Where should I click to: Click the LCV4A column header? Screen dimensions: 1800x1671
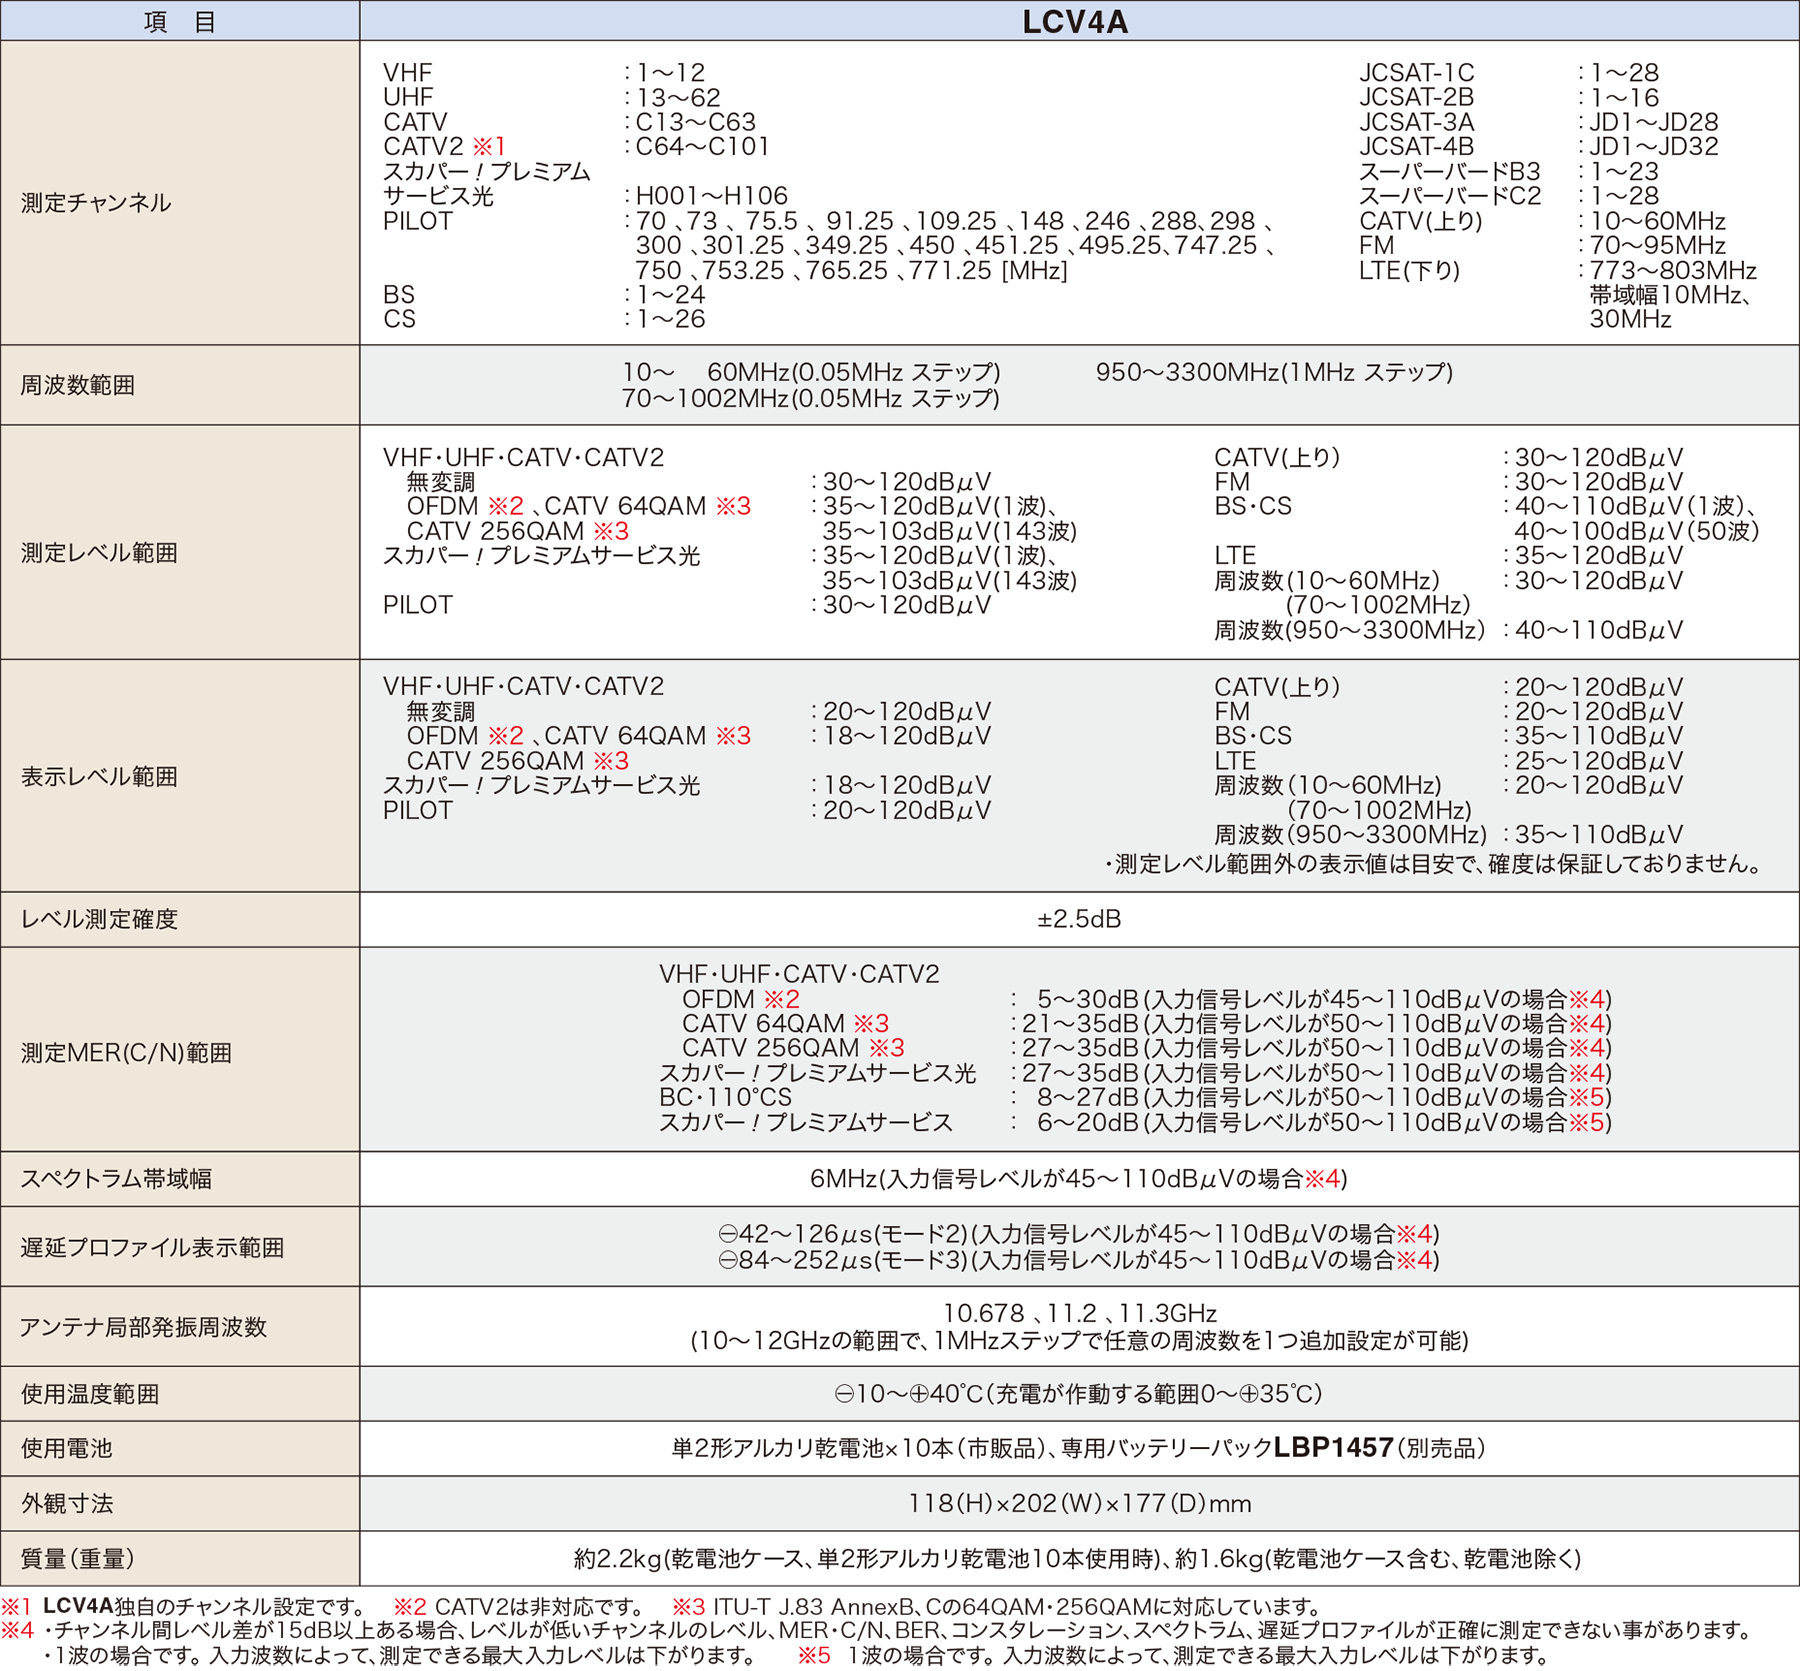point(1075,22)
